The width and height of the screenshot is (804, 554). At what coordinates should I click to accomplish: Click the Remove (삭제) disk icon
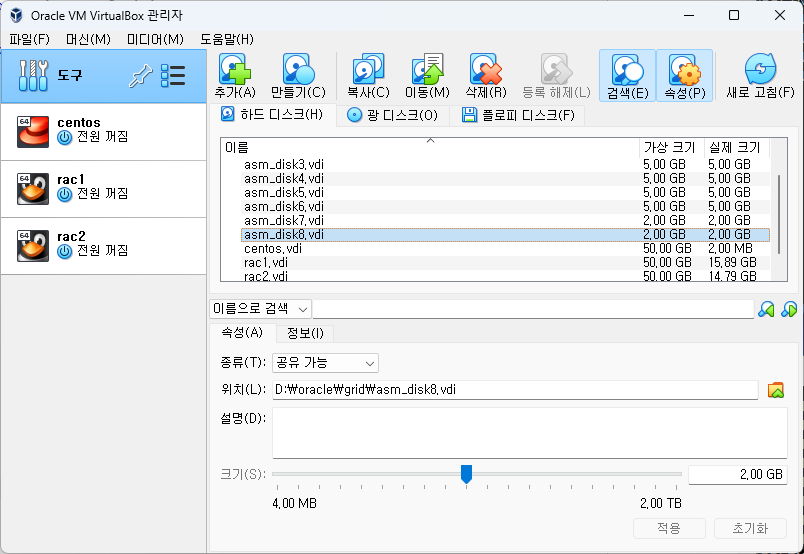point(486,69)
